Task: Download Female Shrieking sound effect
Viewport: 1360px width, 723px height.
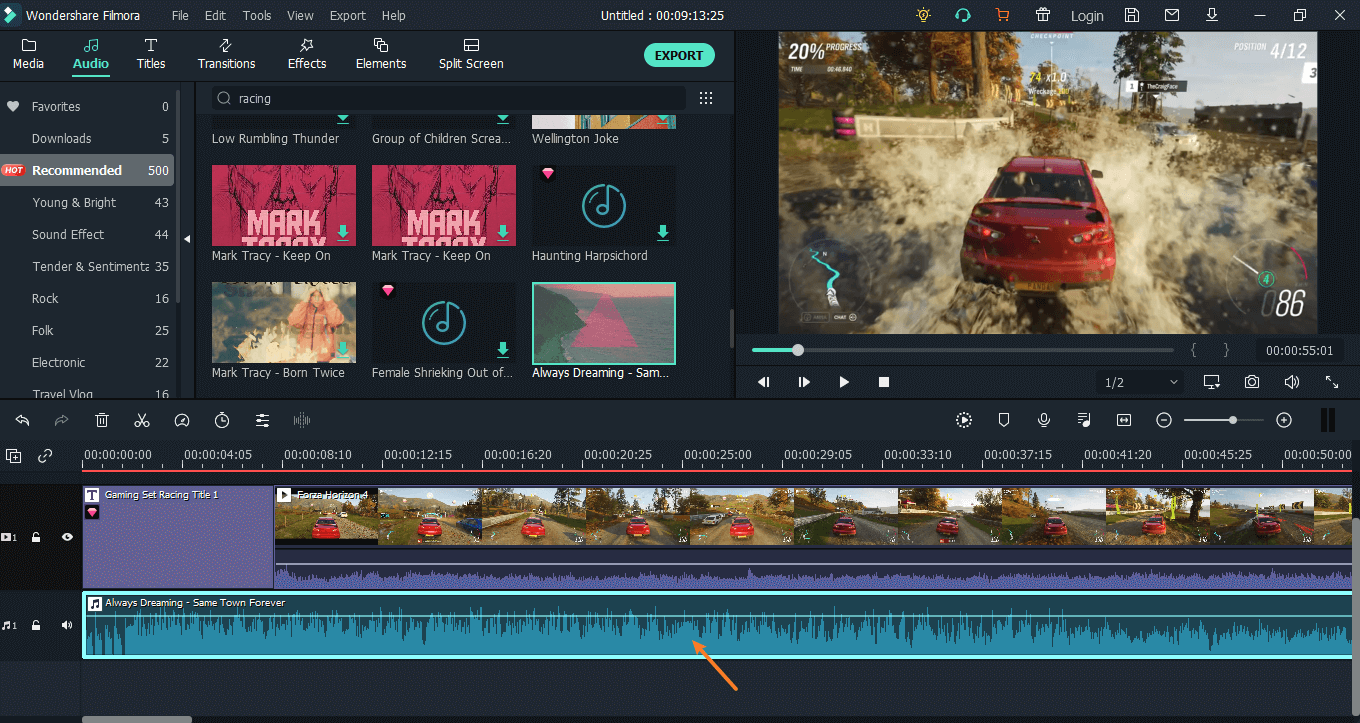Action: tap(502, 349)
